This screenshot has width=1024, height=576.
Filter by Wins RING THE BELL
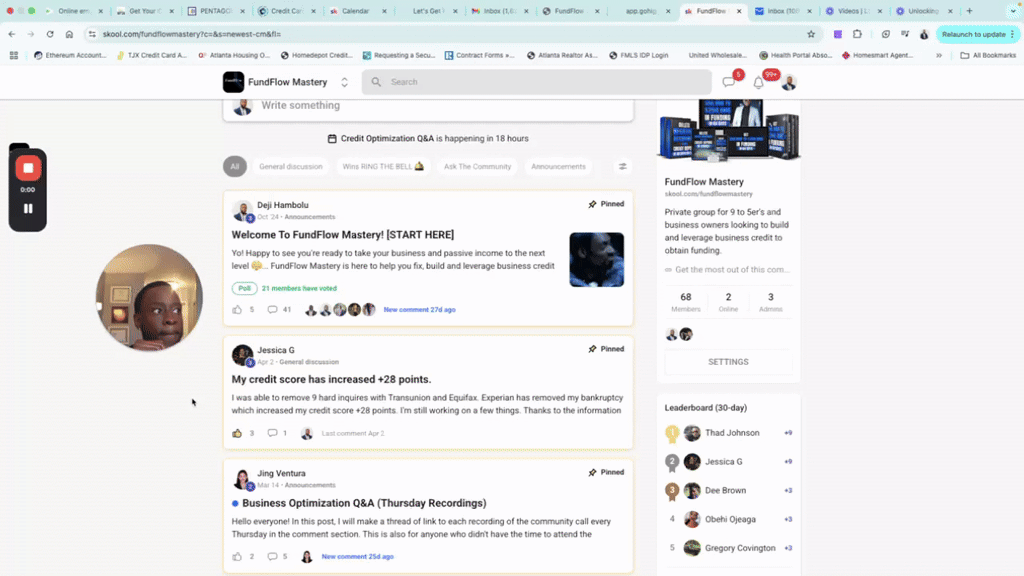[383, 167]
